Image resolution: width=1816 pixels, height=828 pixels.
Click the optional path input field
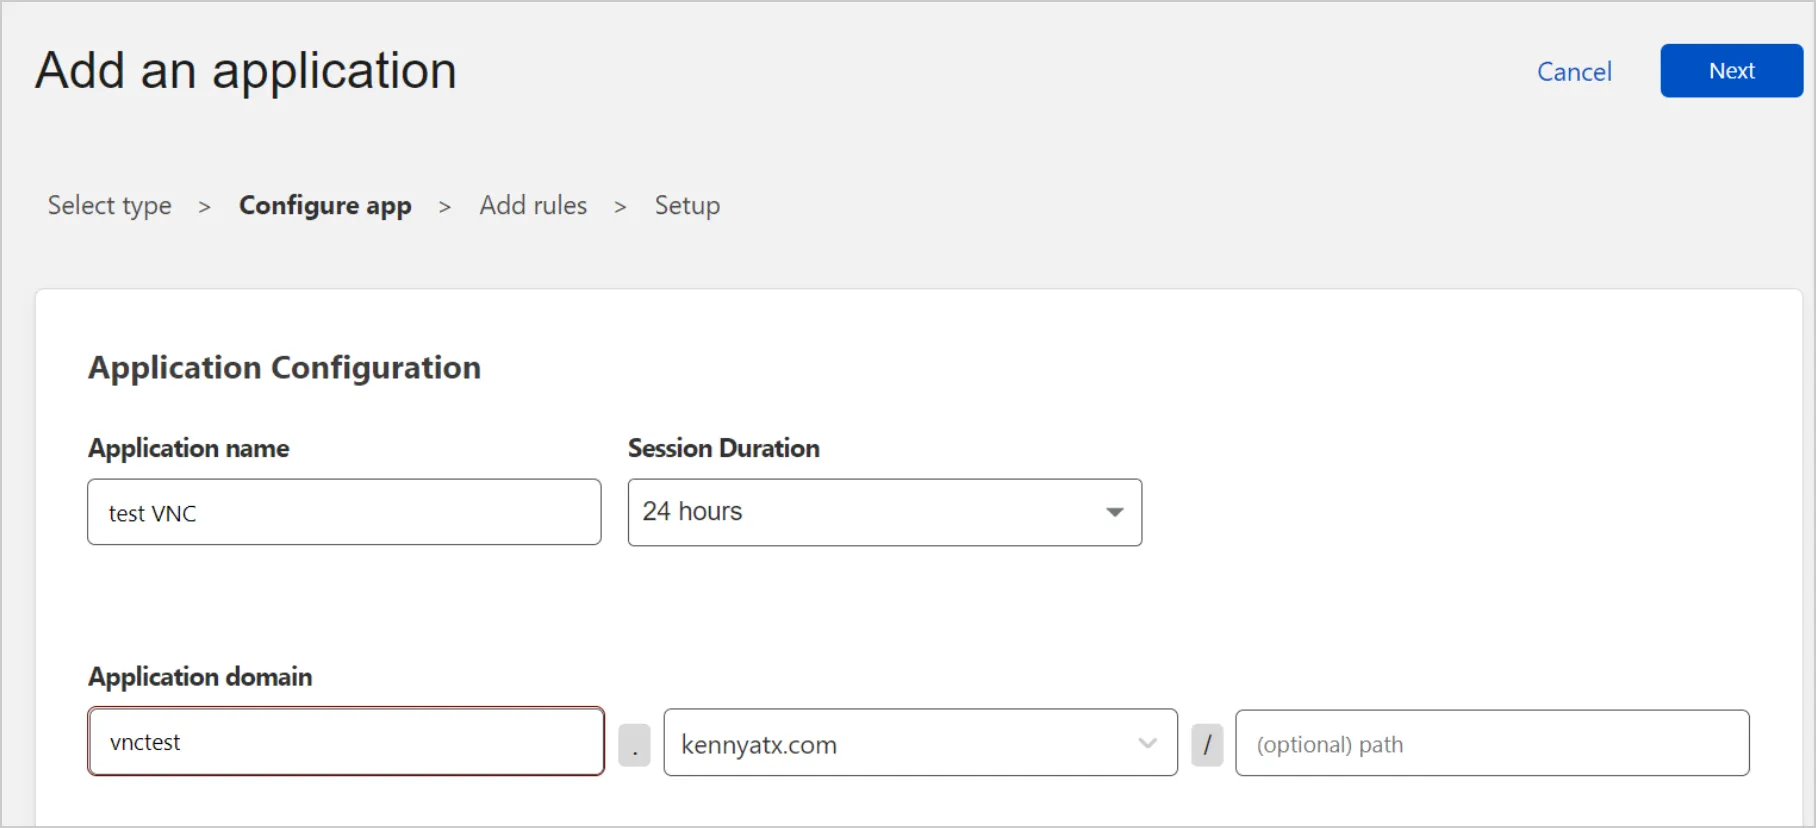pos(1491,744)
